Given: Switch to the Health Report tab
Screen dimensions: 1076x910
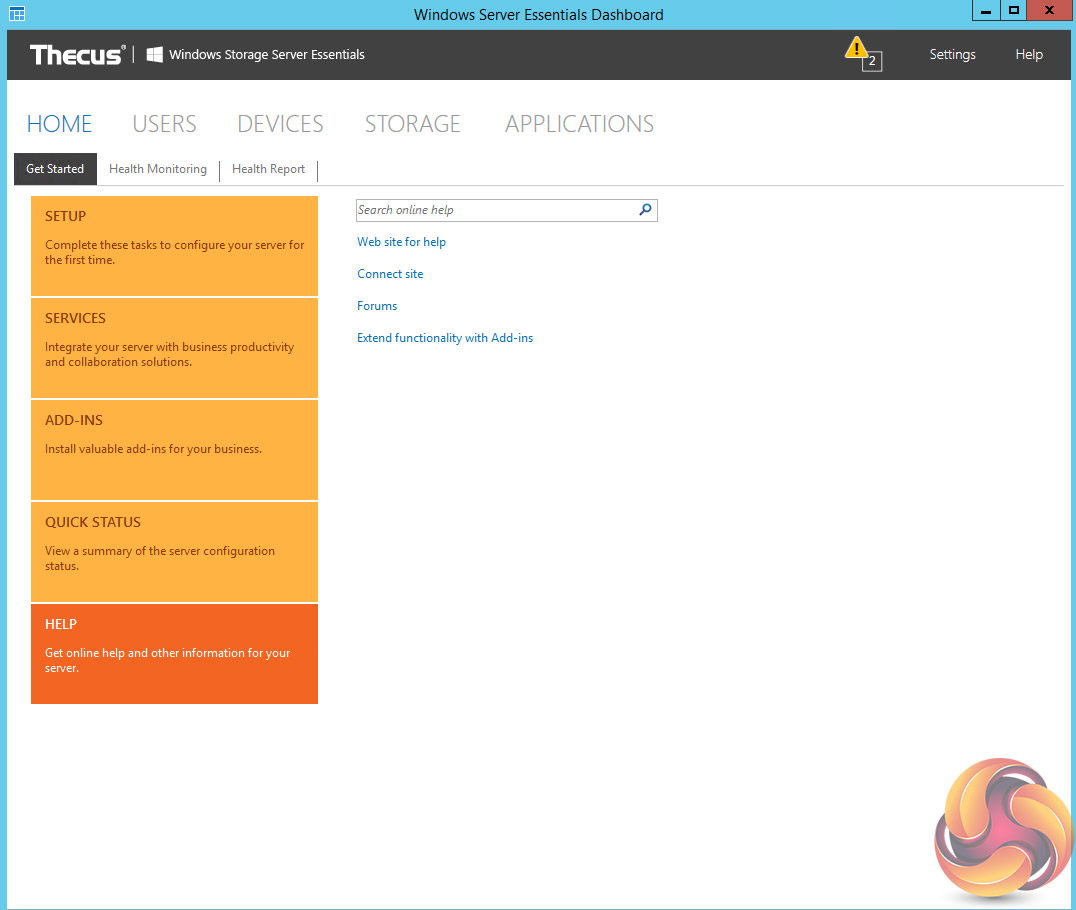Looking at the screenshot, I should click(x=268, y=169).
